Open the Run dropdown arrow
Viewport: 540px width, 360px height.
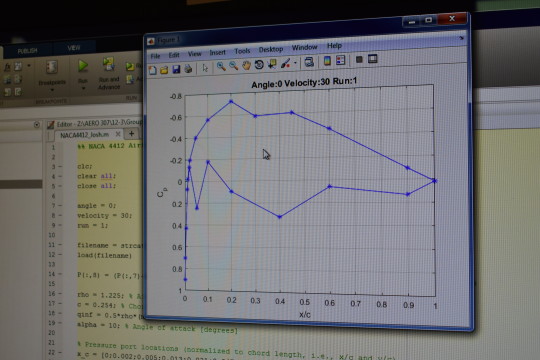83,89
